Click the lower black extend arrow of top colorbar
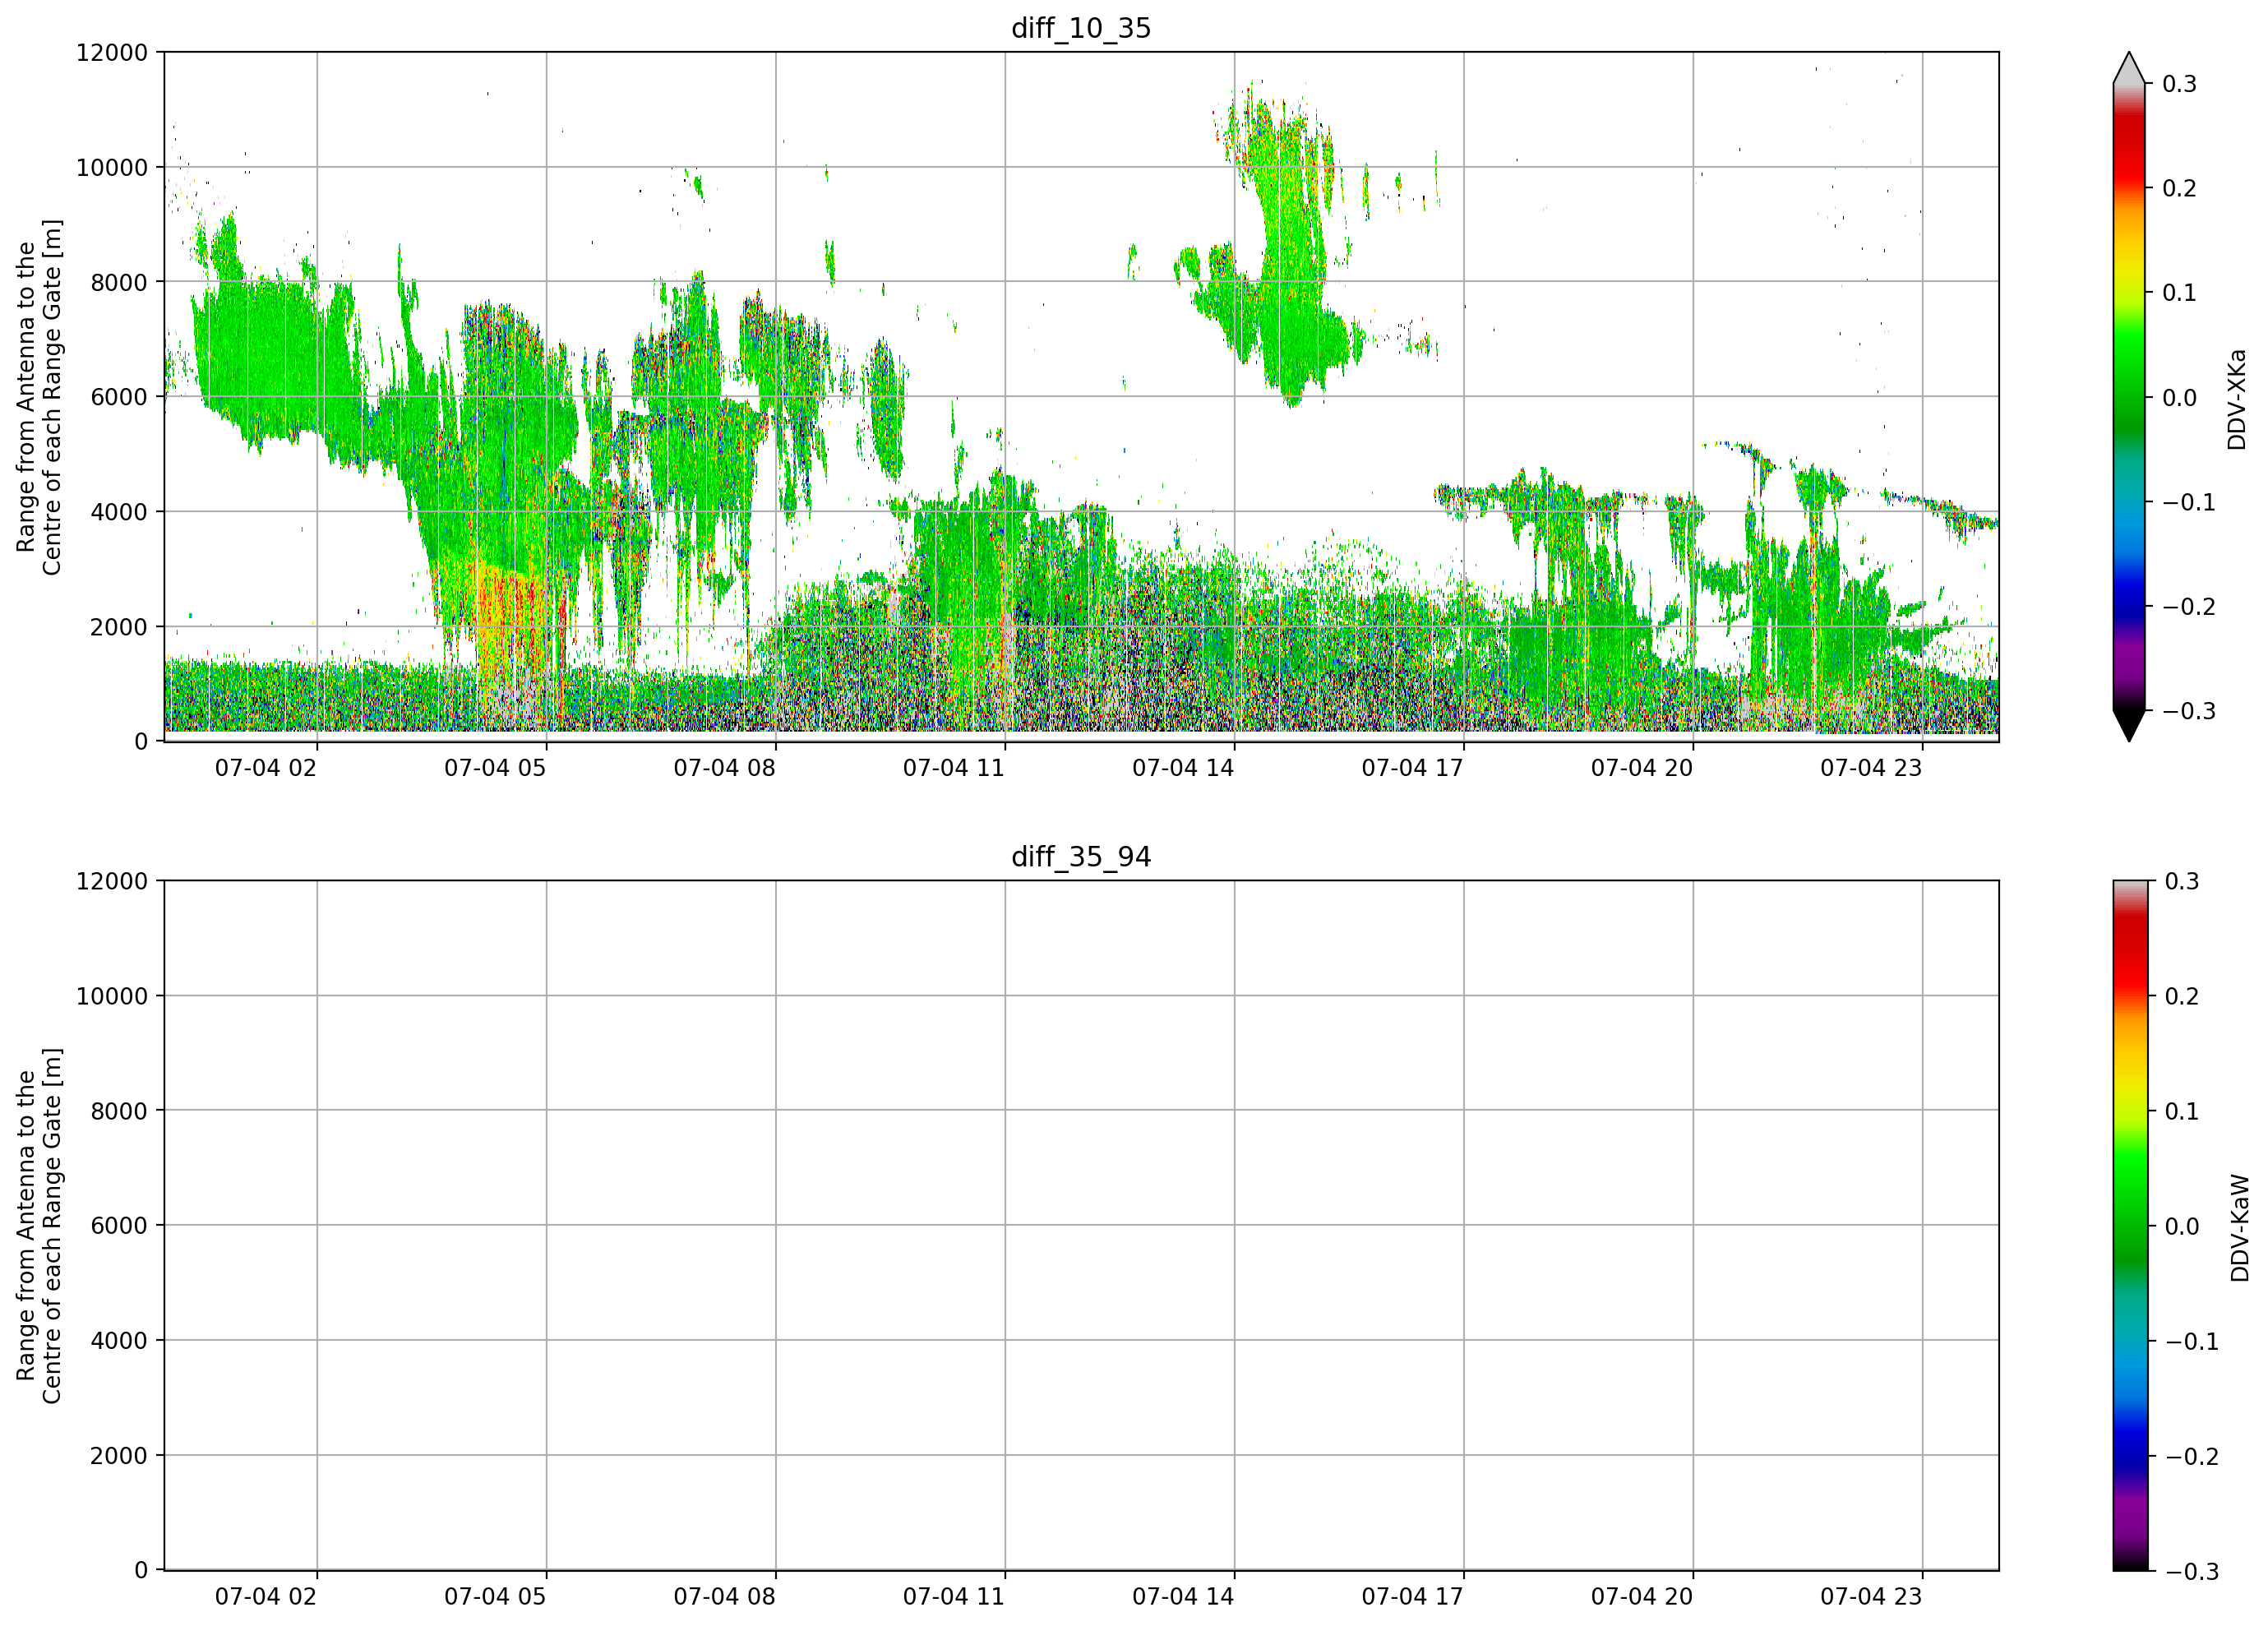Viewport: 2268px width, 1626px height. [x=2129, y=726]
